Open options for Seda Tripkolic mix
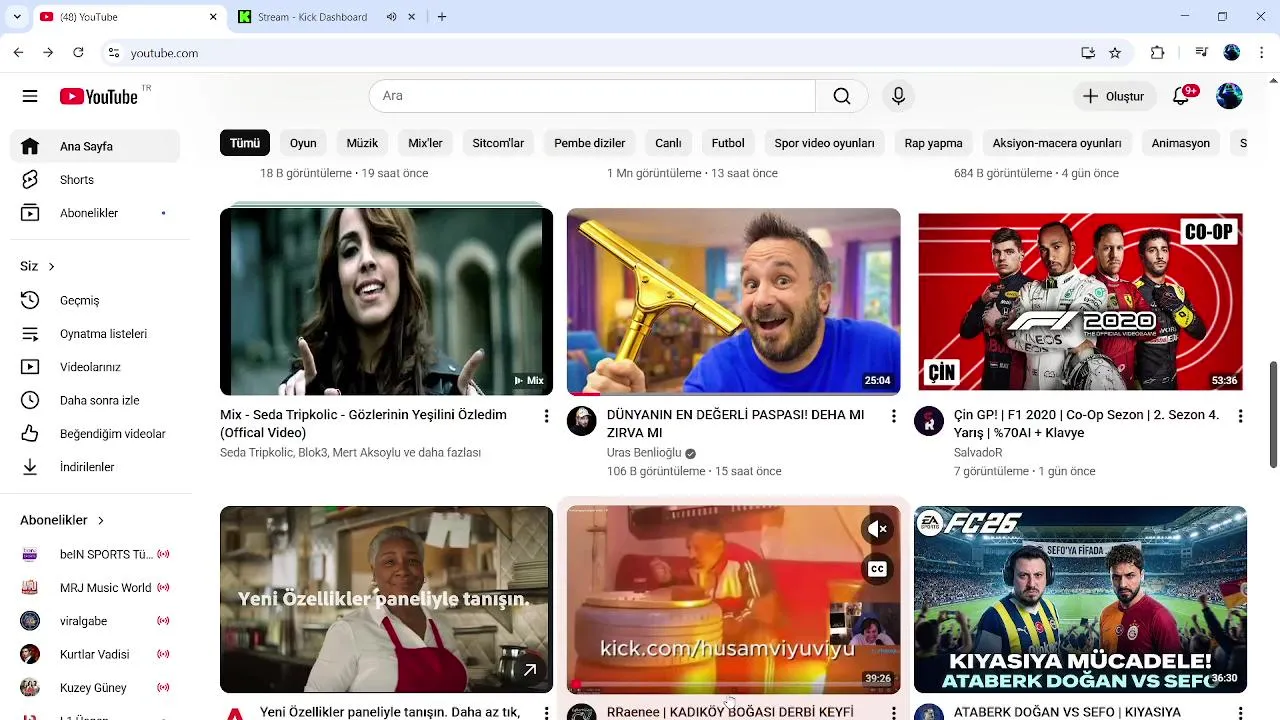Image resolution: width=1280 pixels, height=720 pixels. (x=546, y=416)
